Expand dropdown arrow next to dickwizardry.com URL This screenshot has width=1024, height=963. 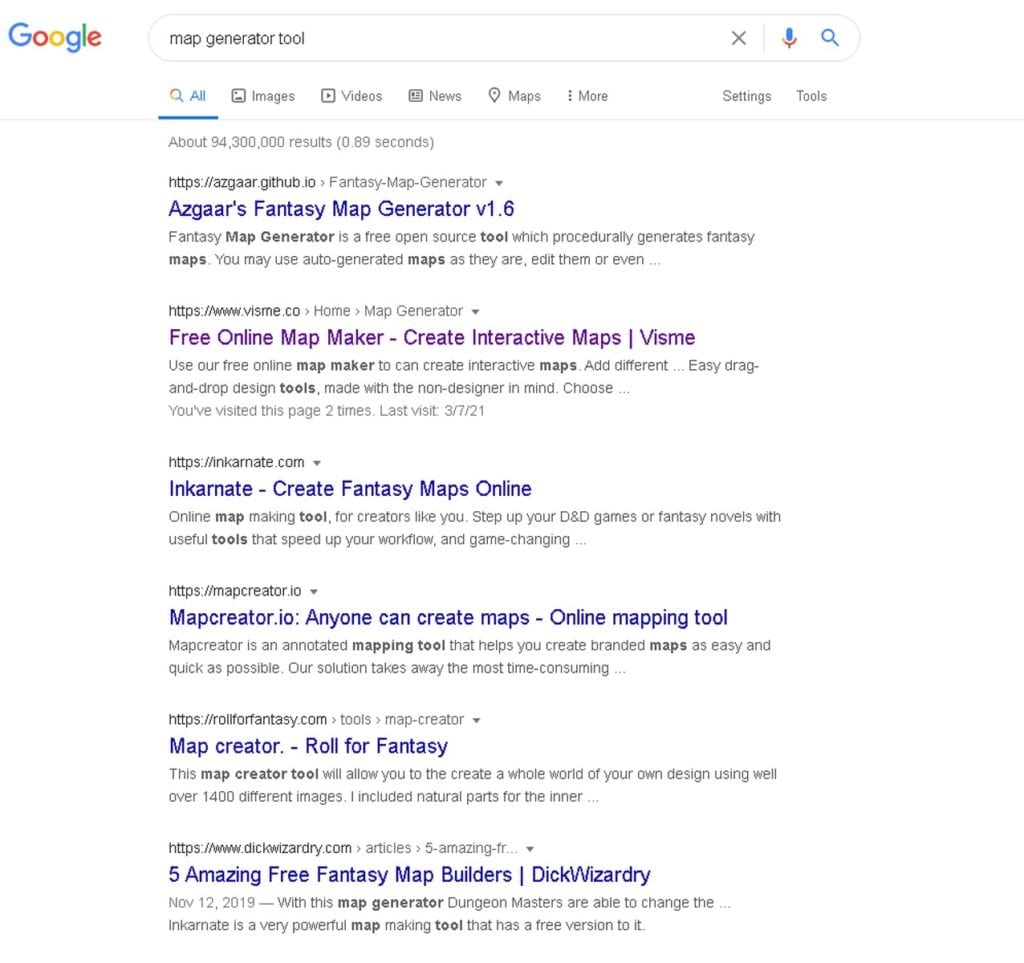pos(530,849)
